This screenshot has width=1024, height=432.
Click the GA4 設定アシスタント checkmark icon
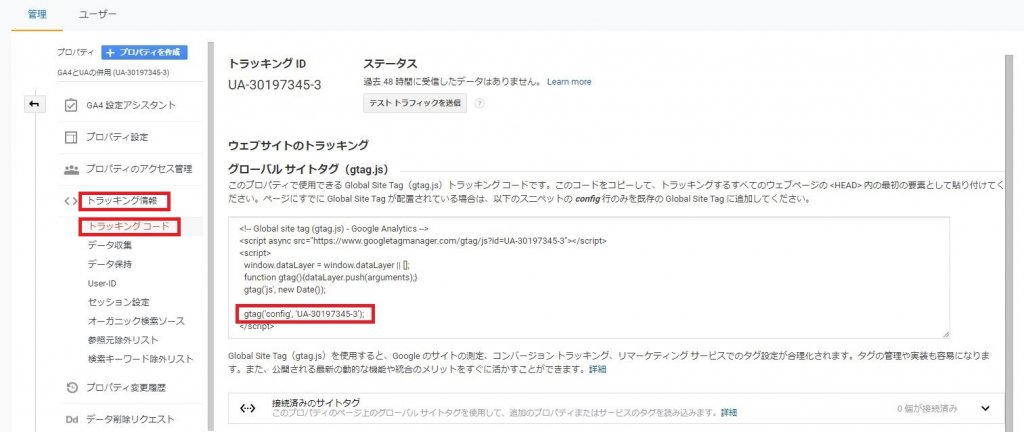click(x=72, y=105)
